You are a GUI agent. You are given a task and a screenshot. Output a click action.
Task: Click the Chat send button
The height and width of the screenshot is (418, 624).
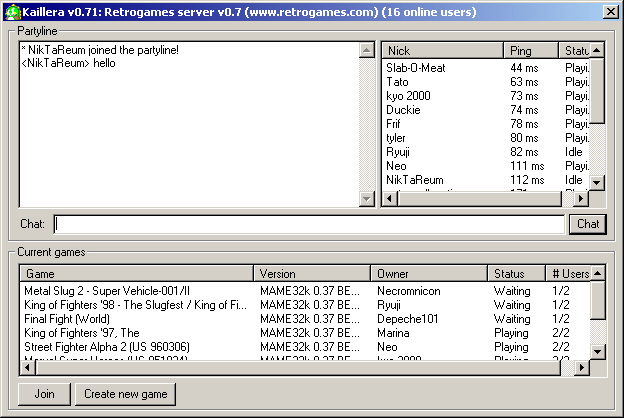point(588,224)
